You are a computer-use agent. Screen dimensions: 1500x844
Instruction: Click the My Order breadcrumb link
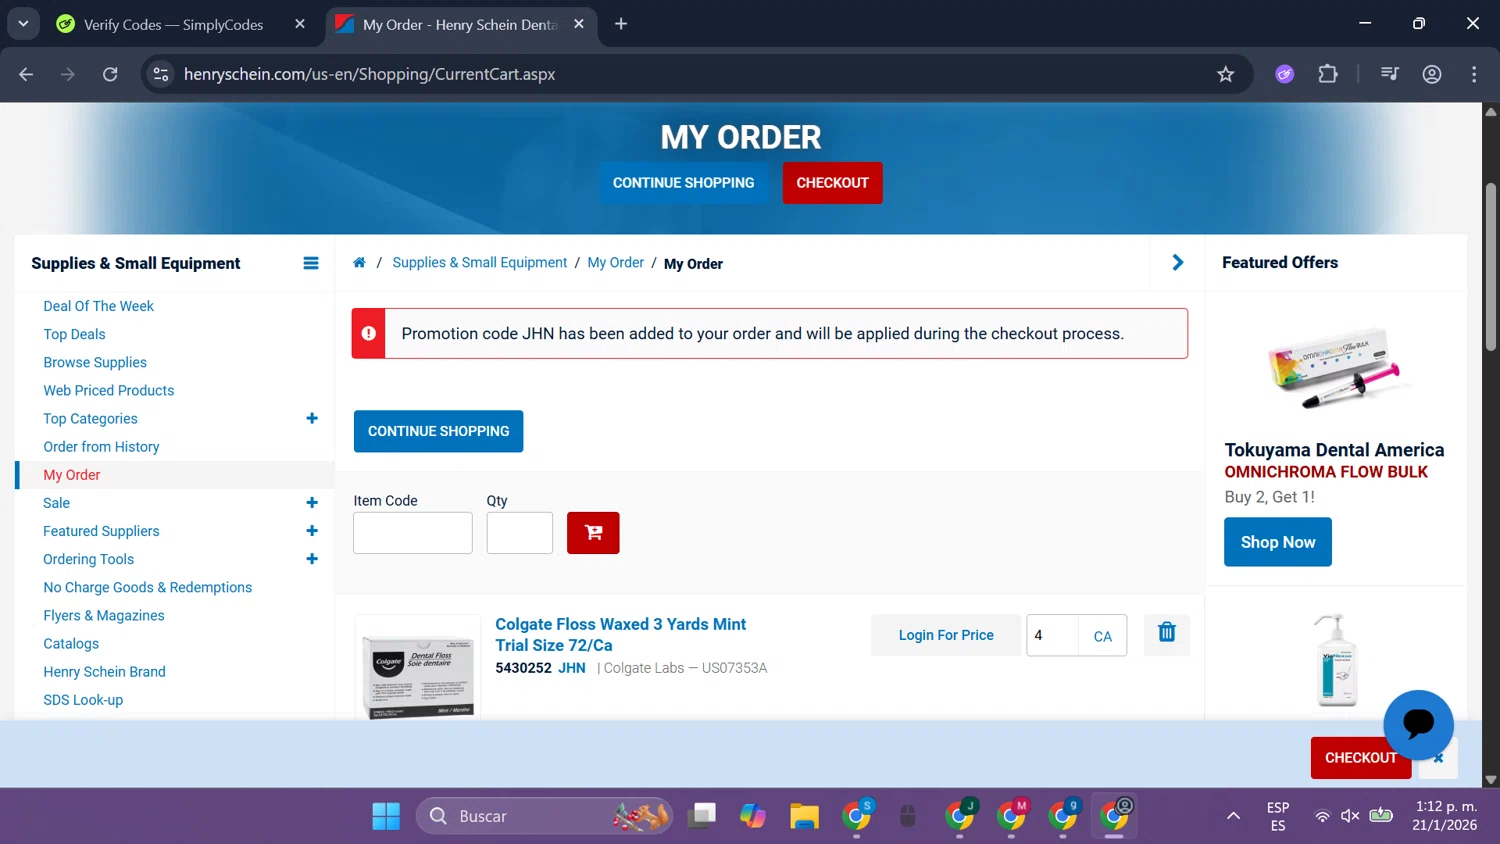pos(615,262)
